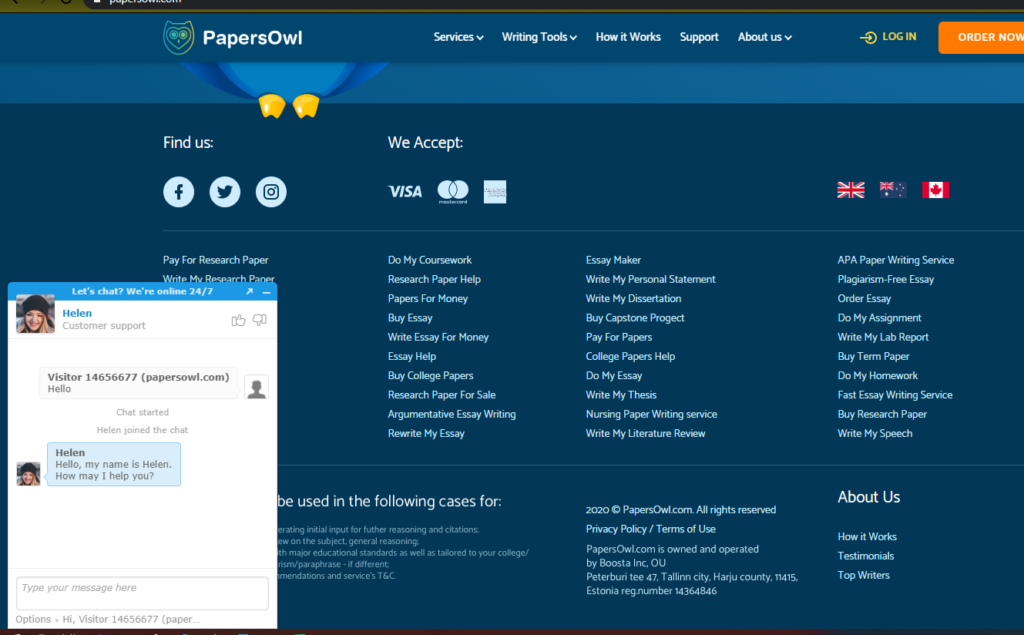Open Fast Essay Writing Service link
The image size is (1024, 635).
pyautogui.click(x=895, y=395)
